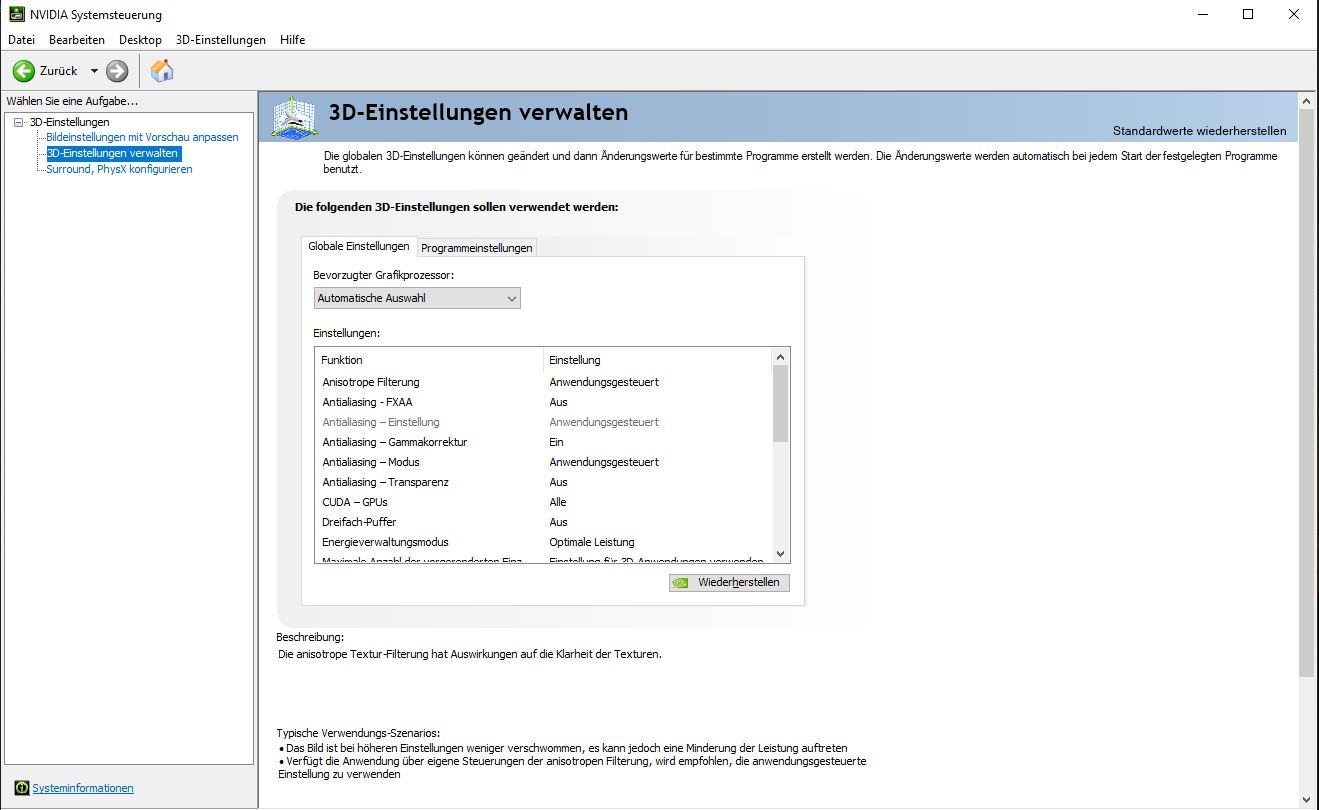Select the Dreifach-Puffer row
Screen dimensions: 1319x810
tap(544, 522)
